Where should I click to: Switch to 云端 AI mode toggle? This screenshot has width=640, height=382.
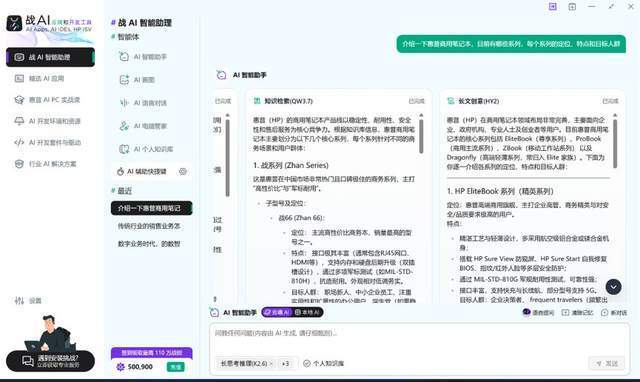click(277, 312)
